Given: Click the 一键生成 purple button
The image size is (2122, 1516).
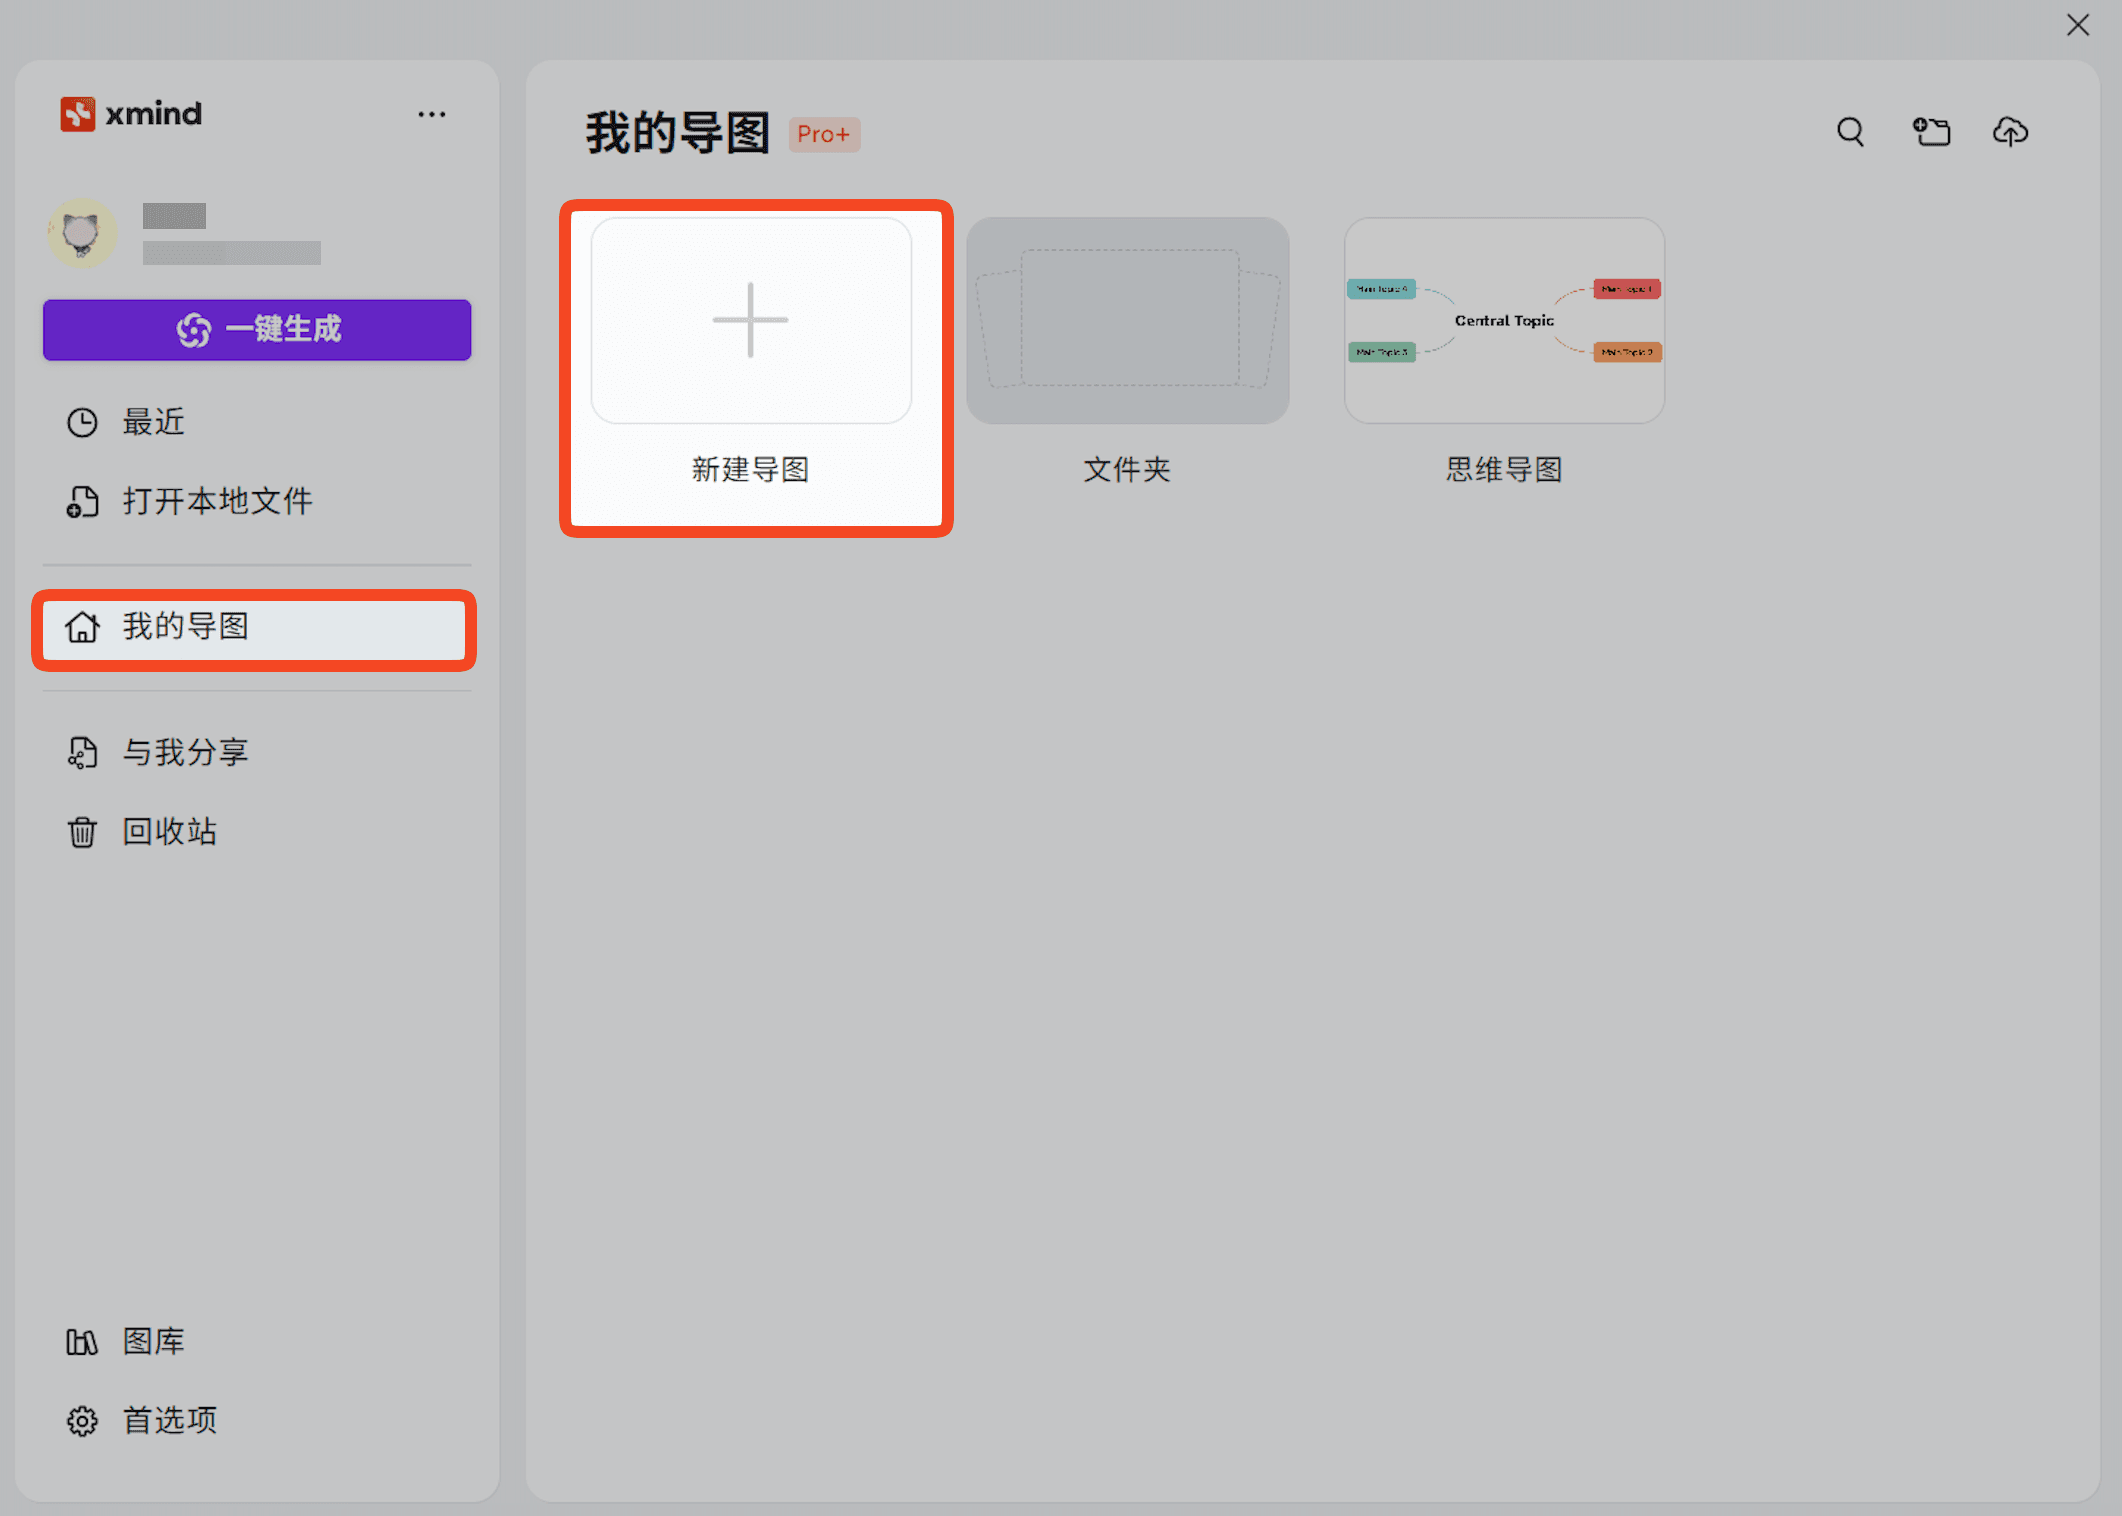Looking at the screenshot, I should [257, 329].
